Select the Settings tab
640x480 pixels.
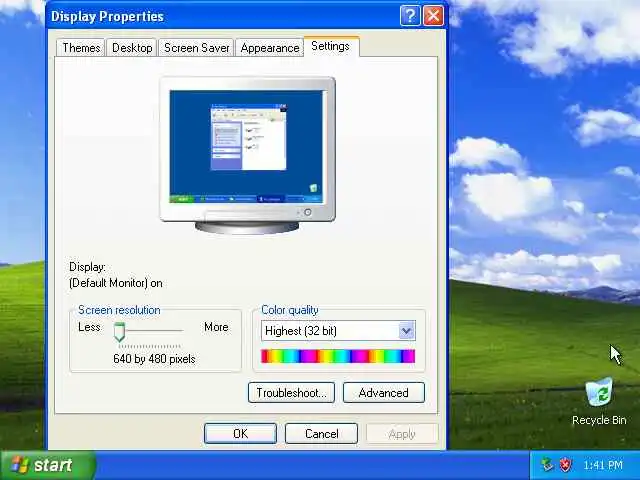pyautogui.click(x=331, y=46)
